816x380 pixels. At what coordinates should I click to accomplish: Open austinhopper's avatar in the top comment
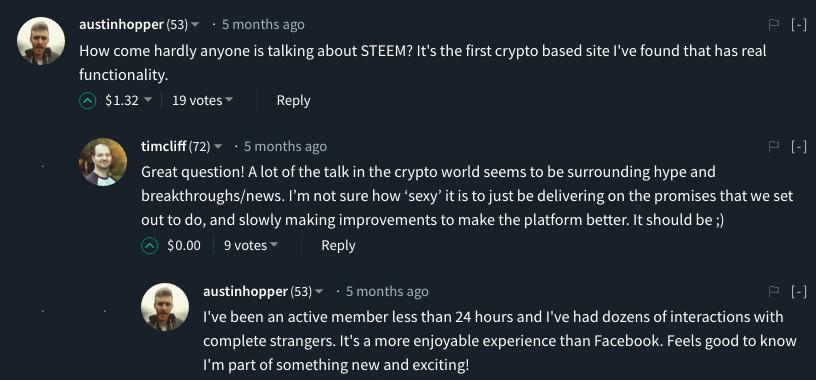click(41, 41)
